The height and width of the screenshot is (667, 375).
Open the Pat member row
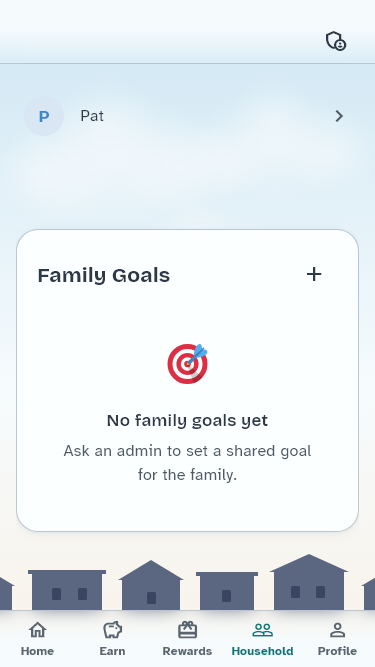(188, 116)
